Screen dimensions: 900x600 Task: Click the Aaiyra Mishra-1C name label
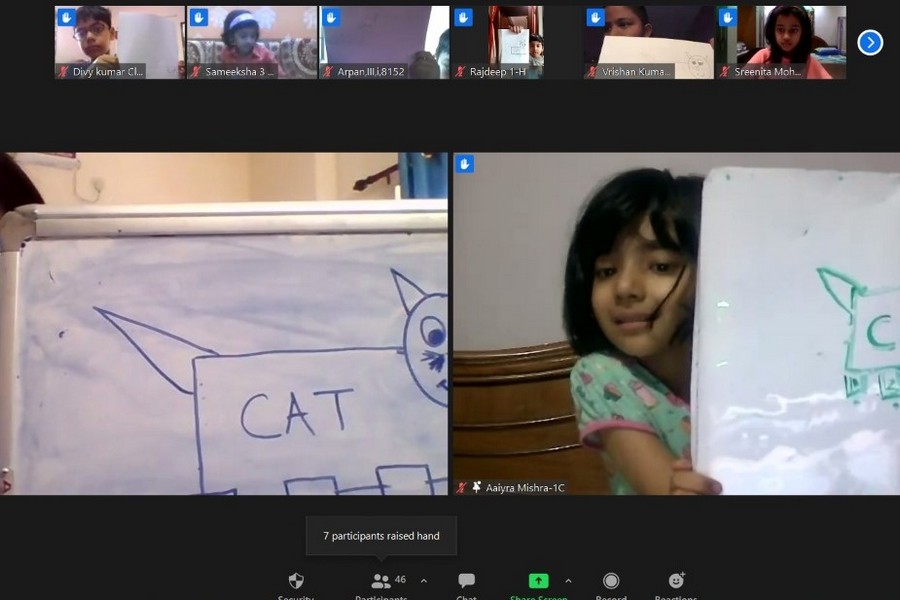point(525,487)
